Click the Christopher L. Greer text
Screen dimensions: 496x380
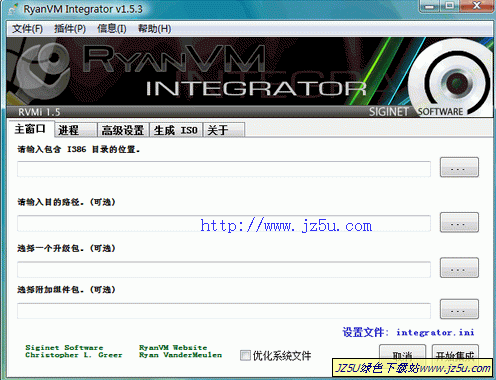(x=74, y=355)
